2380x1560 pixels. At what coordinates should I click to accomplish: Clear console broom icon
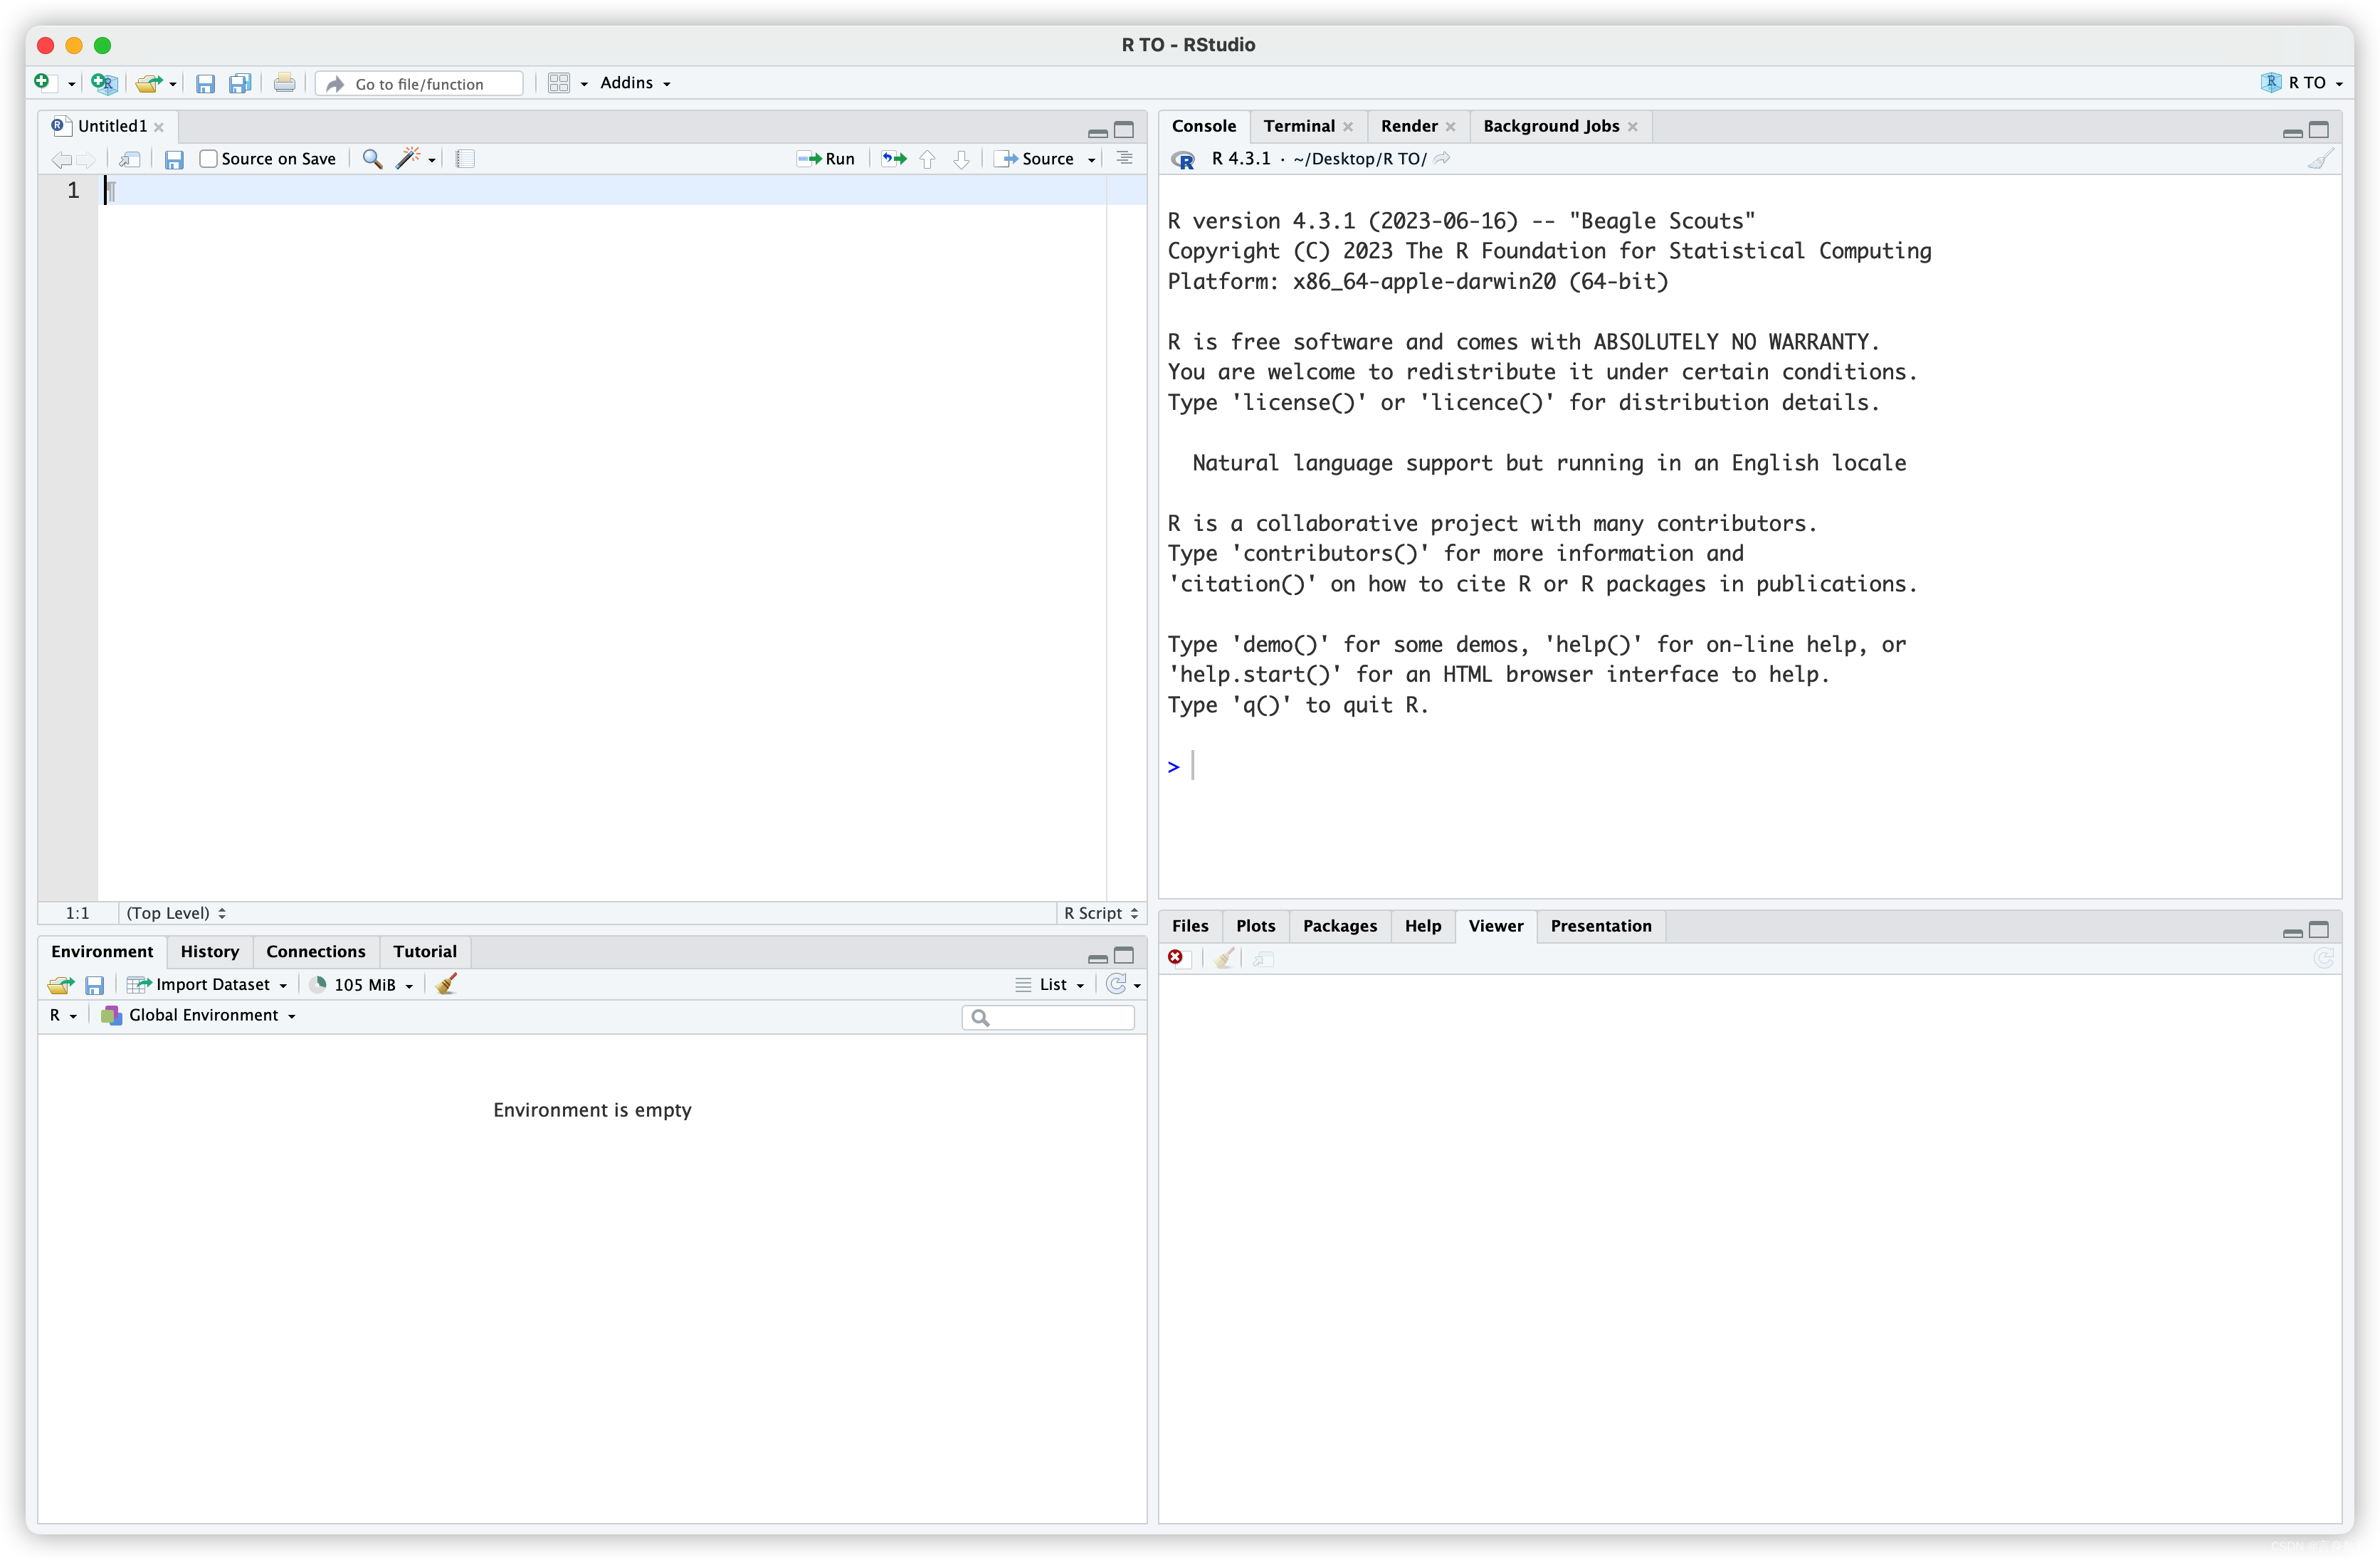coord(2320,159)
